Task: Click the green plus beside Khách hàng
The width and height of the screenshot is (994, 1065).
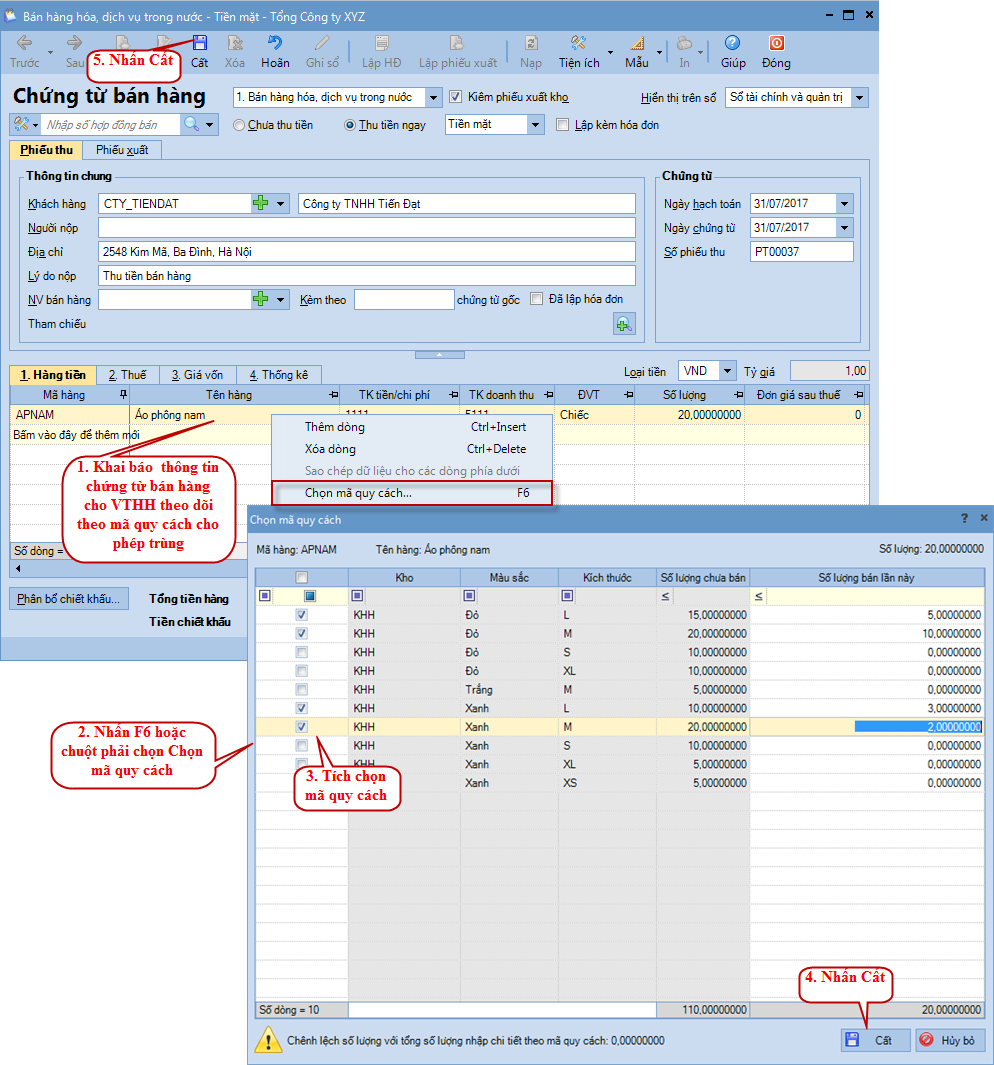Action: tap(261, 204)
